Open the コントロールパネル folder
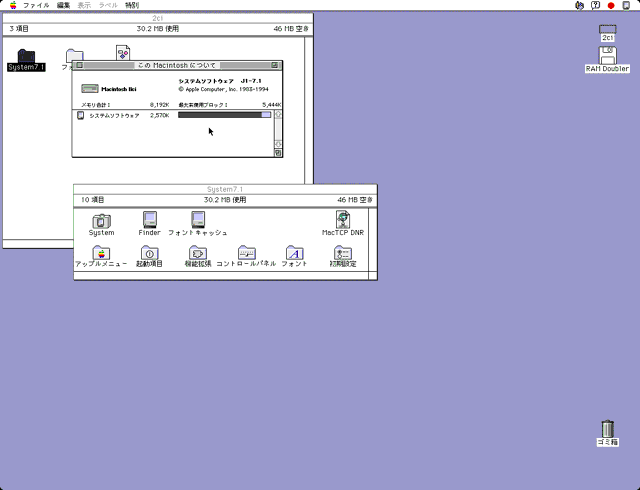Image resolution: width=640 pixels, height=490 pixels. pyautogui.click(x=247, y=253)
